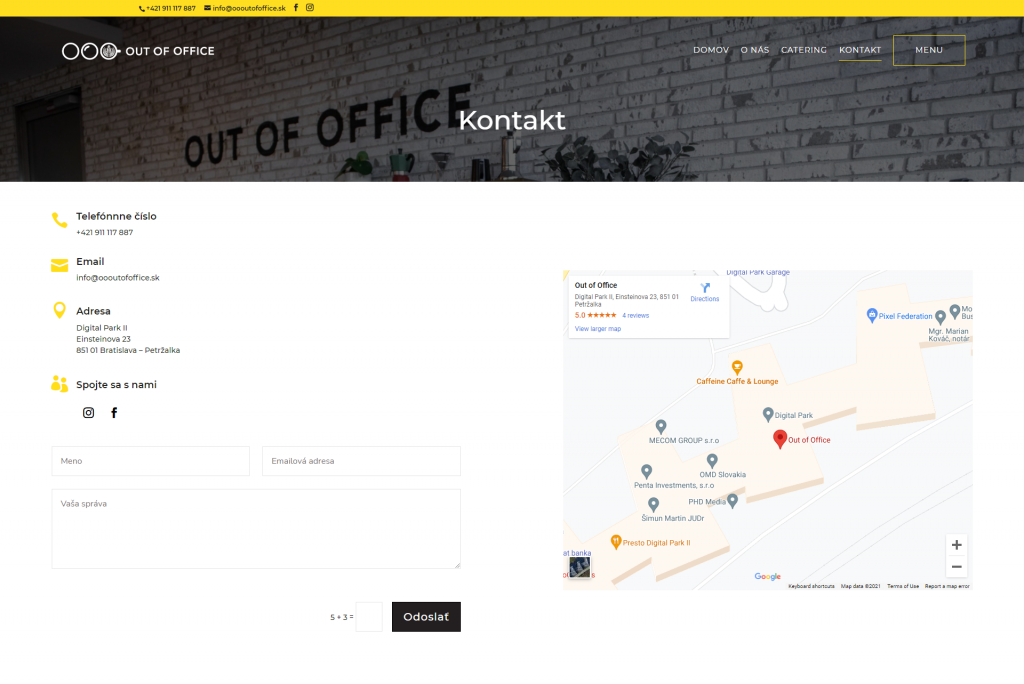Click phone number +421 911 117 887 under Telefónnne číslo
1024x684 pixels.
click(x=104, y=233)
